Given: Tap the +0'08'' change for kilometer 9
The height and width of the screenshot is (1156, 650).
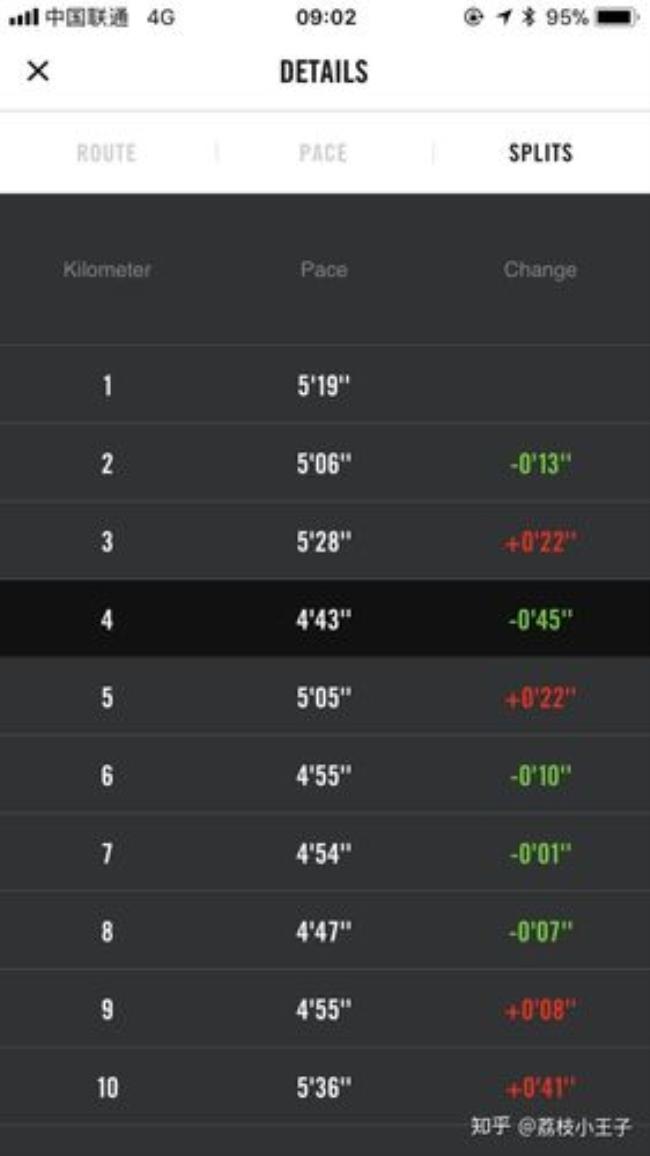Looking at the screenshot, I should [540, 1009].
